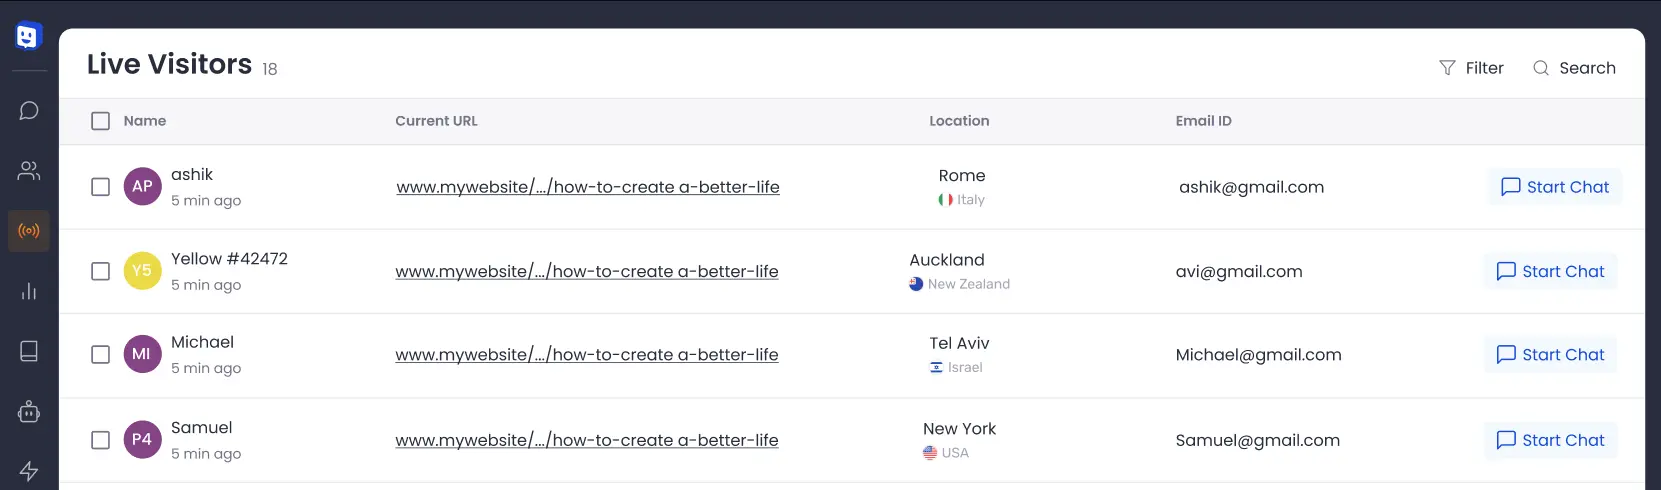Viewport: 1661px width, 490px height.
Task: Open the knowledge base book icon
Action: click(29, 351)
